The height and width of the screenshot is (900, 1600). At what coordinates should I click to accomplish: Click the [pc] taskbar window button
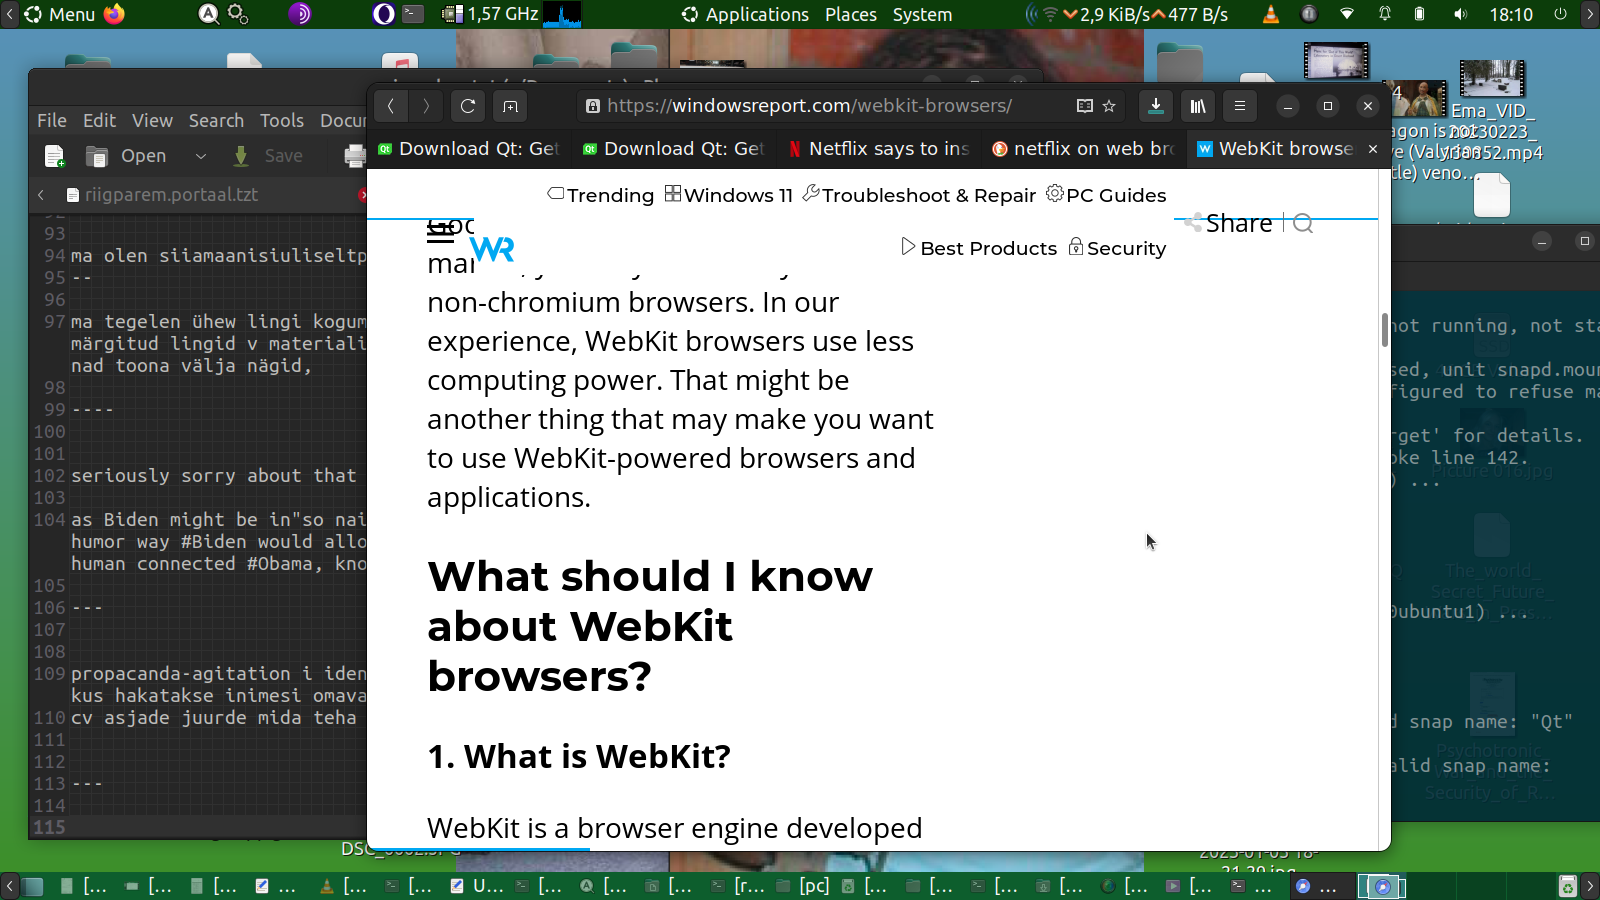pos(803,886)
